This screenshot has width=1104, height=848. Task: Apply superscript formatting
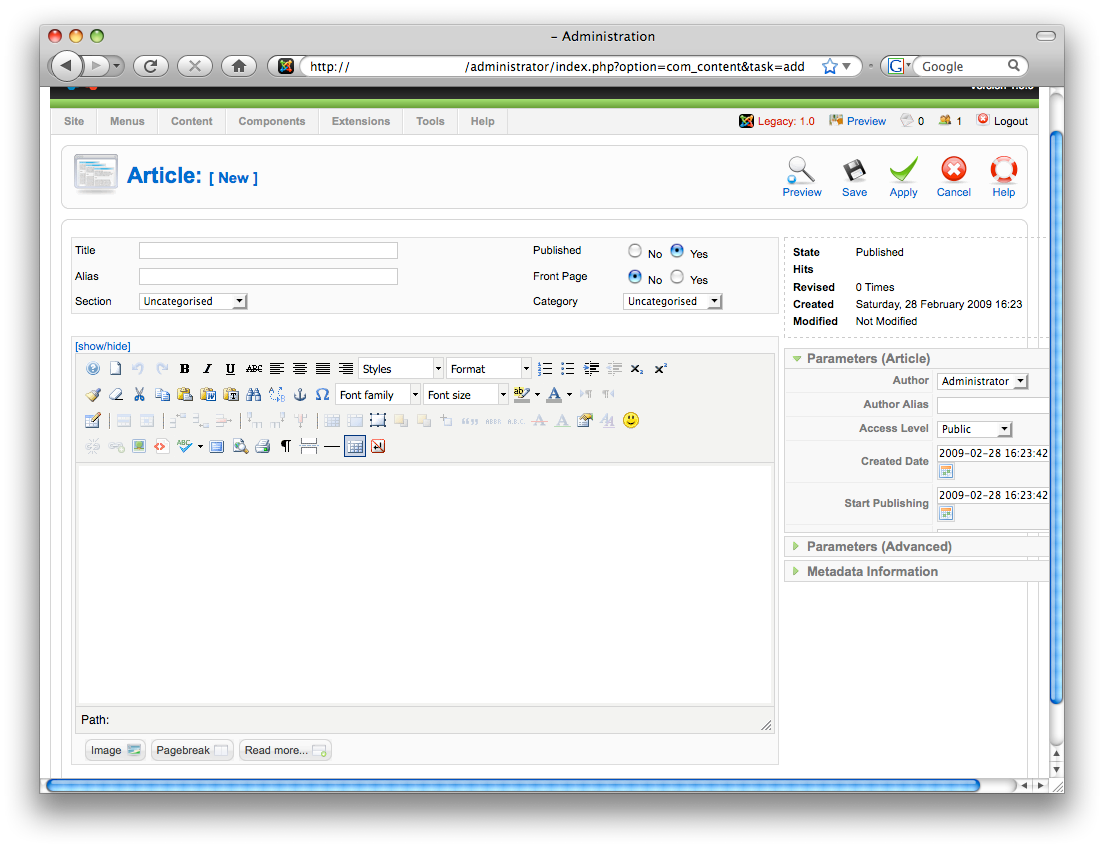point(660,368)
